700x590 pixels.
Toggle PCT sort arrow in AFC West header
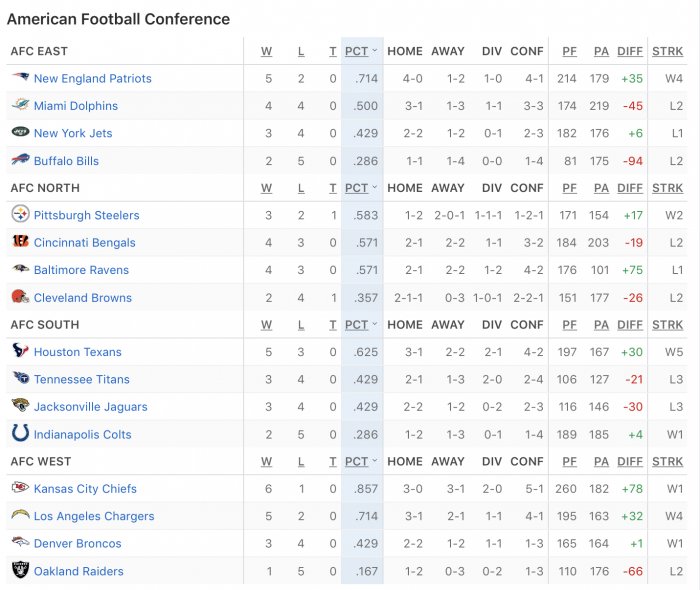pos(375,461)
